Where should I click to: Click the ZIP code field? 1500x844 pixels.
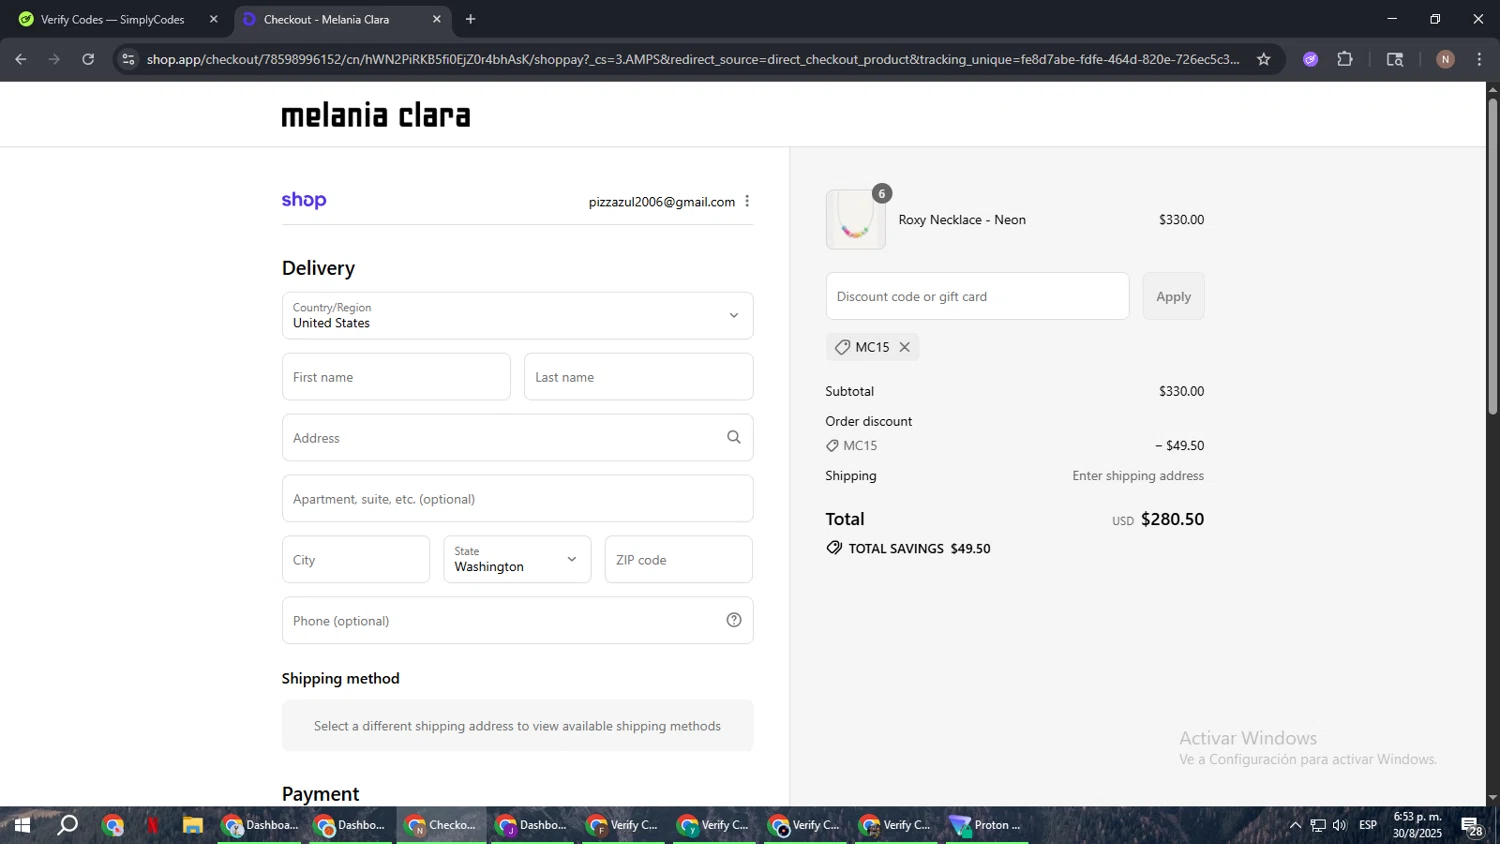[x=678, y=559]
